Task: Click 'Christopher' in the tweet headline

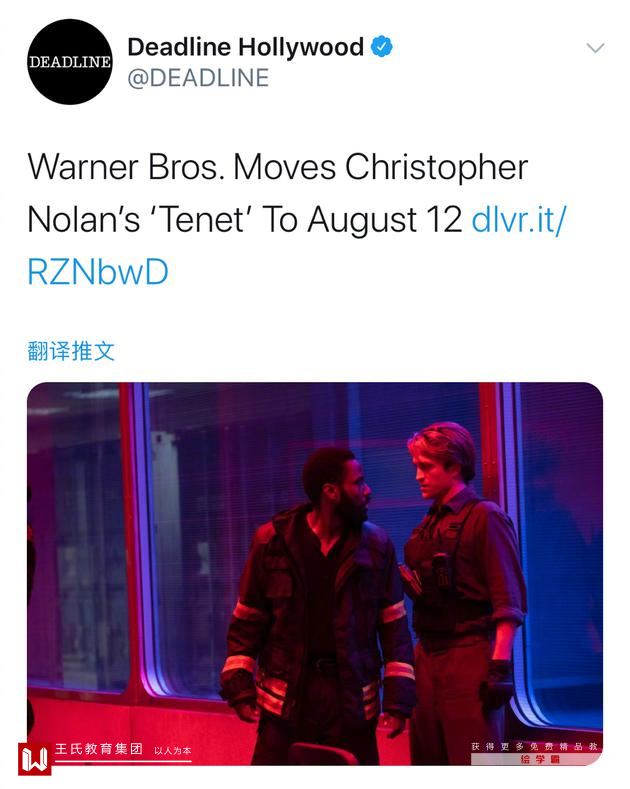Action: click(436, 166)
